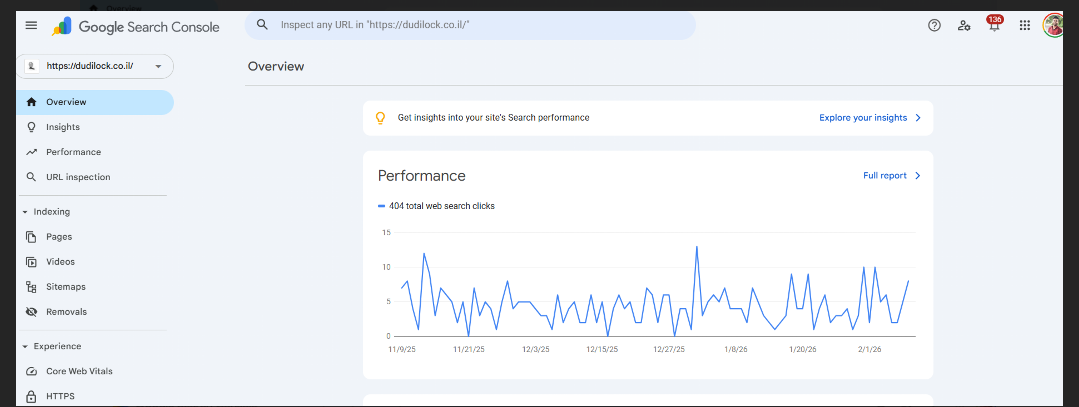Open the Pages indexing report
The width and height of the screenshot is (1079, 407).
(59, 237)
